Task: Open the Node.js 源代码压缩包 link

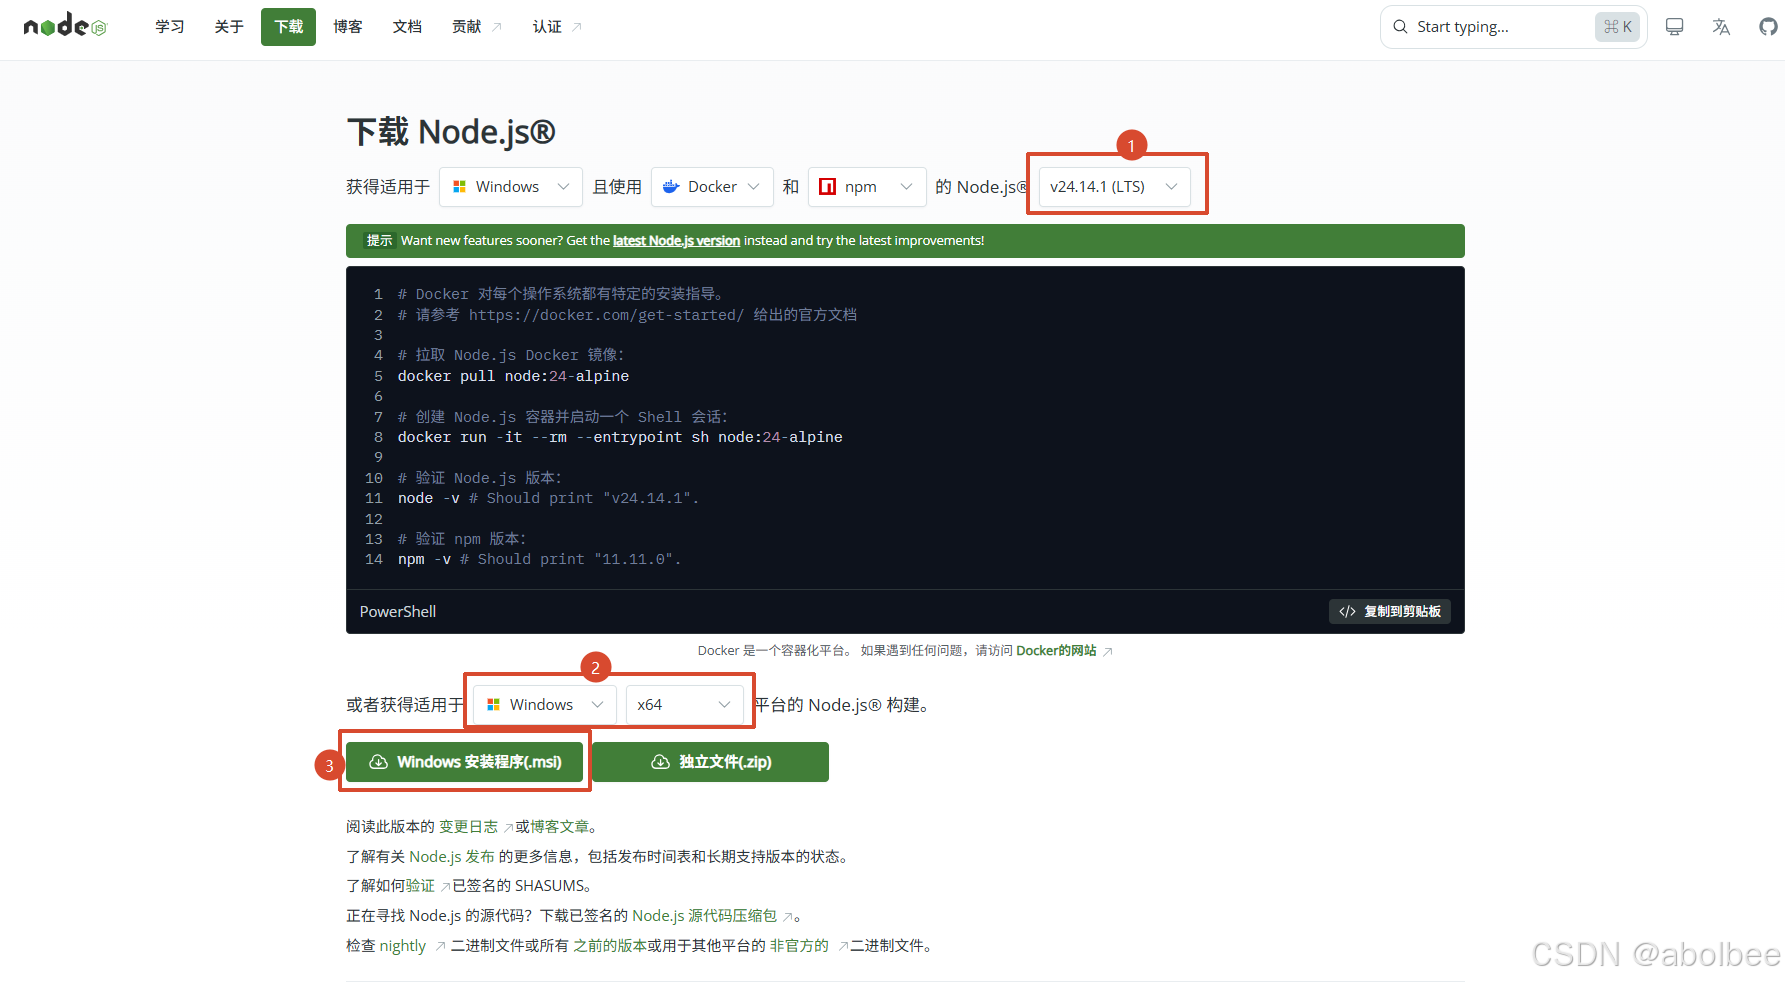Action: tap(705, 916)
